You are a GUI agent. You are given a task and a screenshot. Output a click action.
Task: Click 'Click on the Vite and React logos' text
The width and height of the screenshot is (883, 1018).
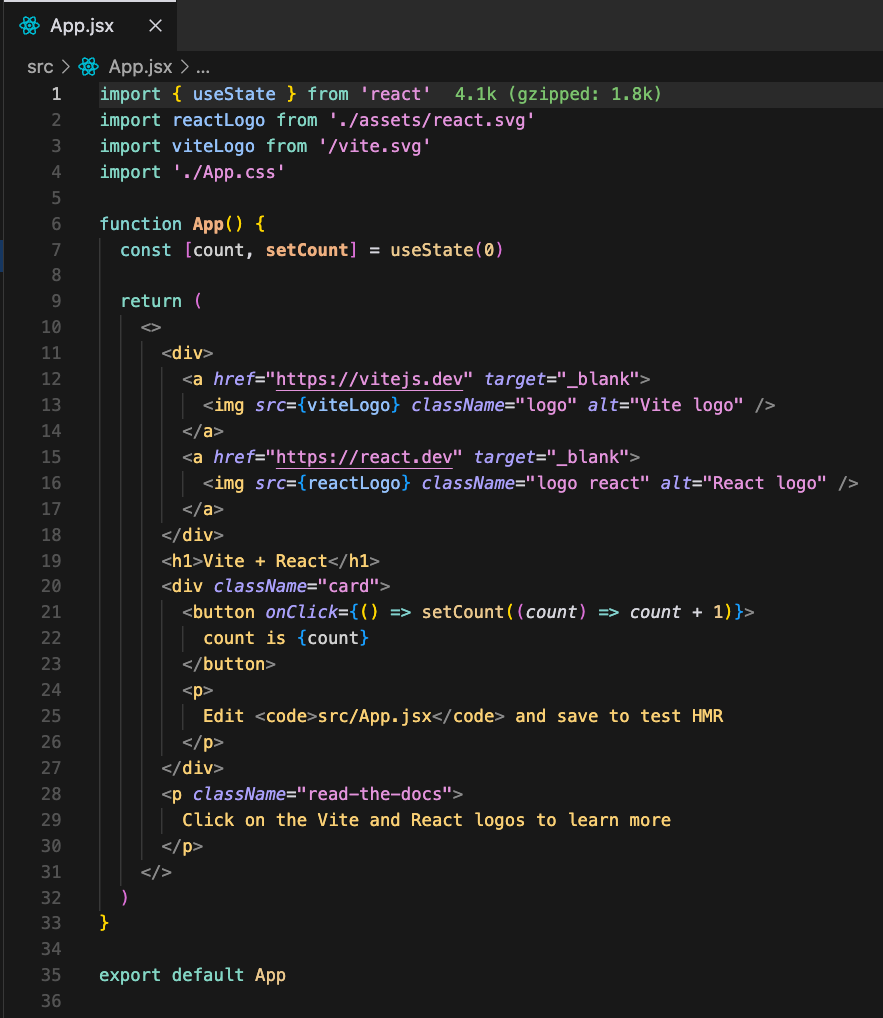[x=353, y=820]
